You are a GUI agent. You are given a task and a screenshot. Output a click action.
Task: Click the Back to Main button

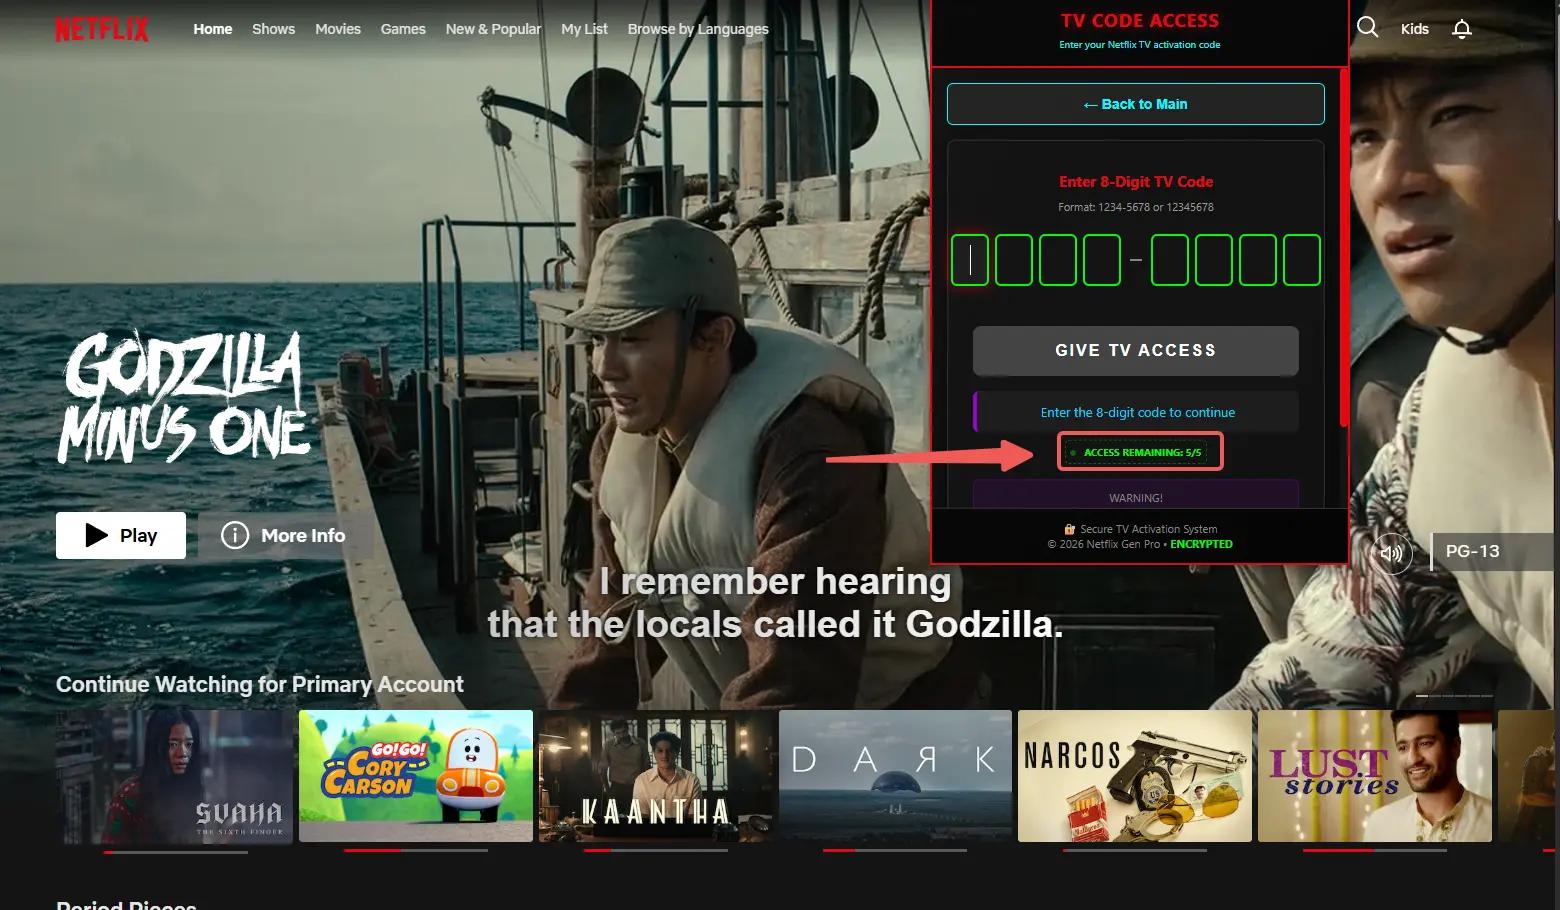[1136, 104]
